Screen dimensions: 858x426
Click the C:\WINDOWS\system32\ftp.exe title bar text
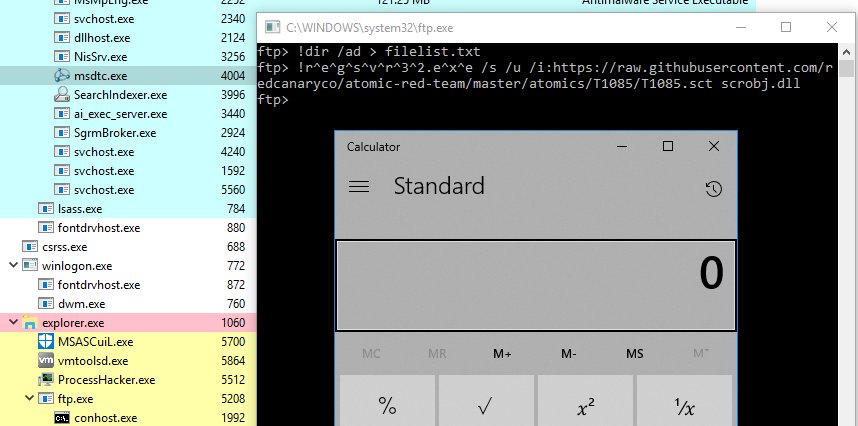pos(369,28)
